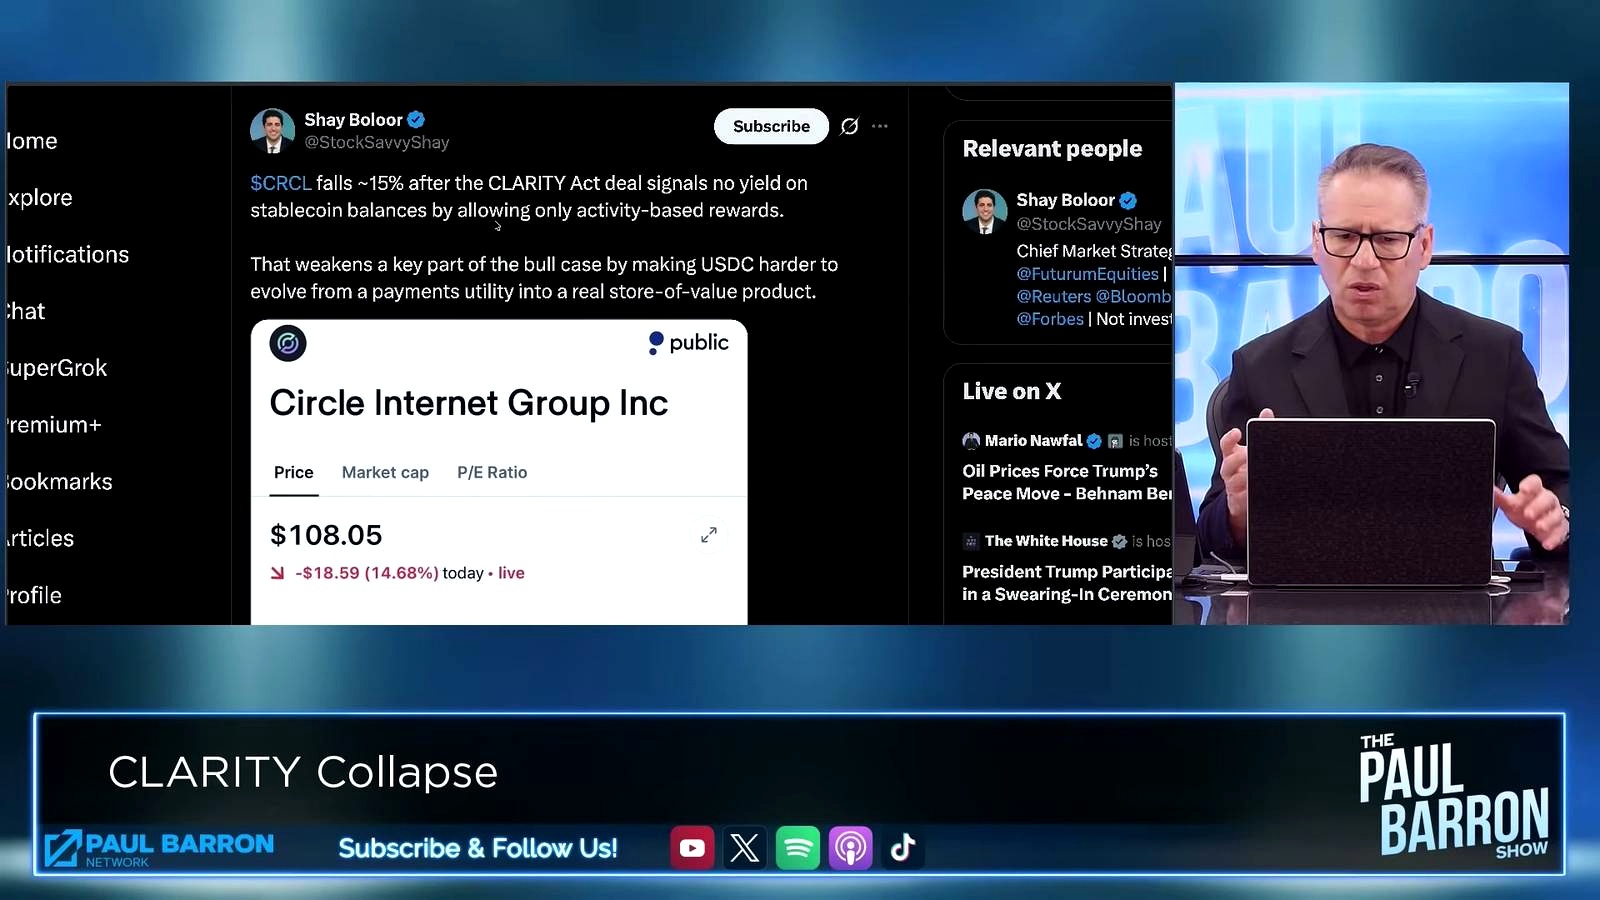This screenshot has width=1600, height=900.
Task: Open Shay Boloor's avatar in the post header
Action: (x=272, y=131)
